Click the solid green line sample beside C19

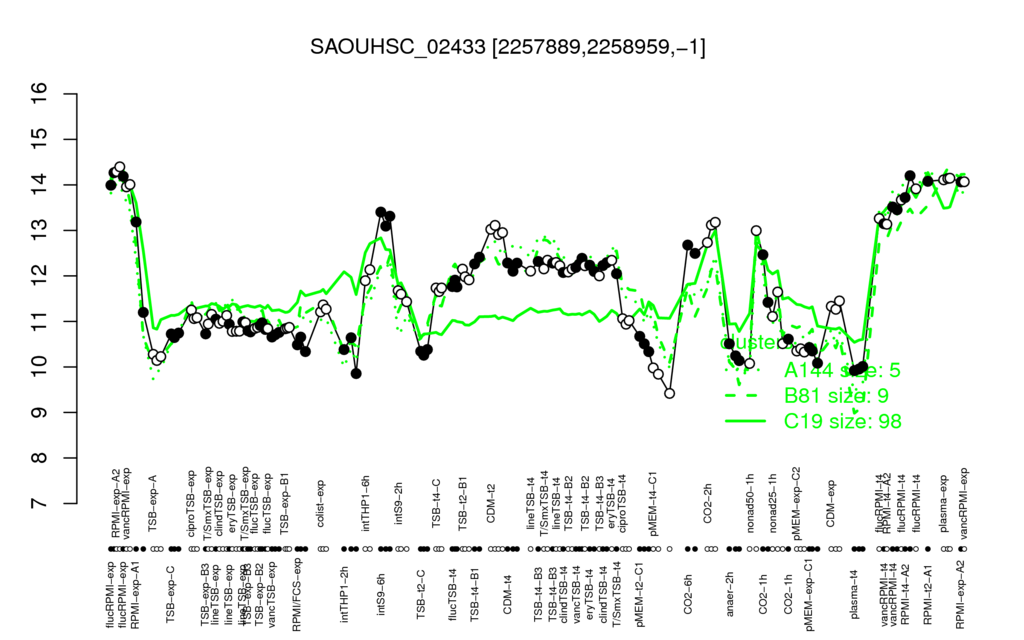point(745,421)
